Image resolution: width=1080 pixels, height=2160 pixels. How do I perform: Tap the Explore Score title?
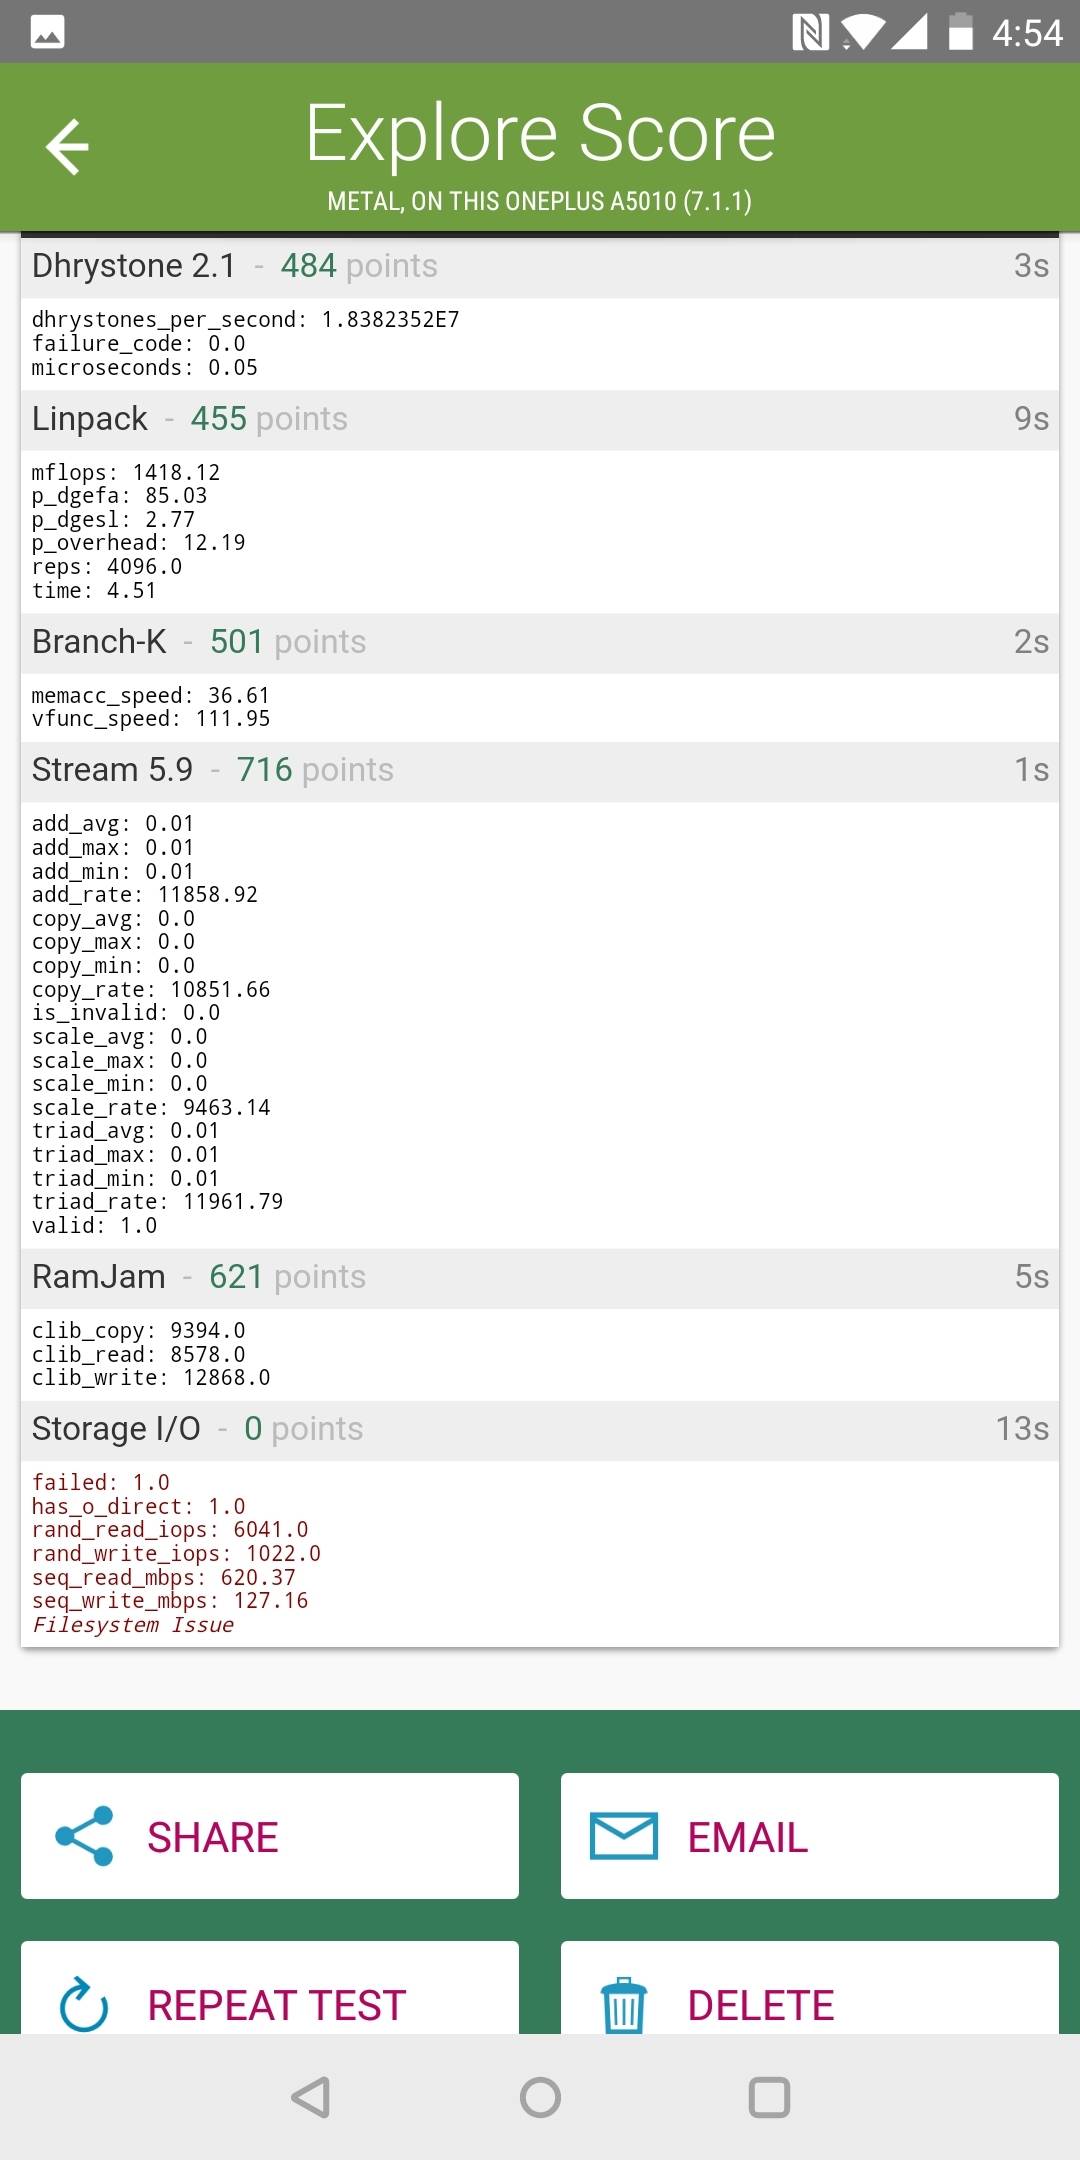(540, 133)
